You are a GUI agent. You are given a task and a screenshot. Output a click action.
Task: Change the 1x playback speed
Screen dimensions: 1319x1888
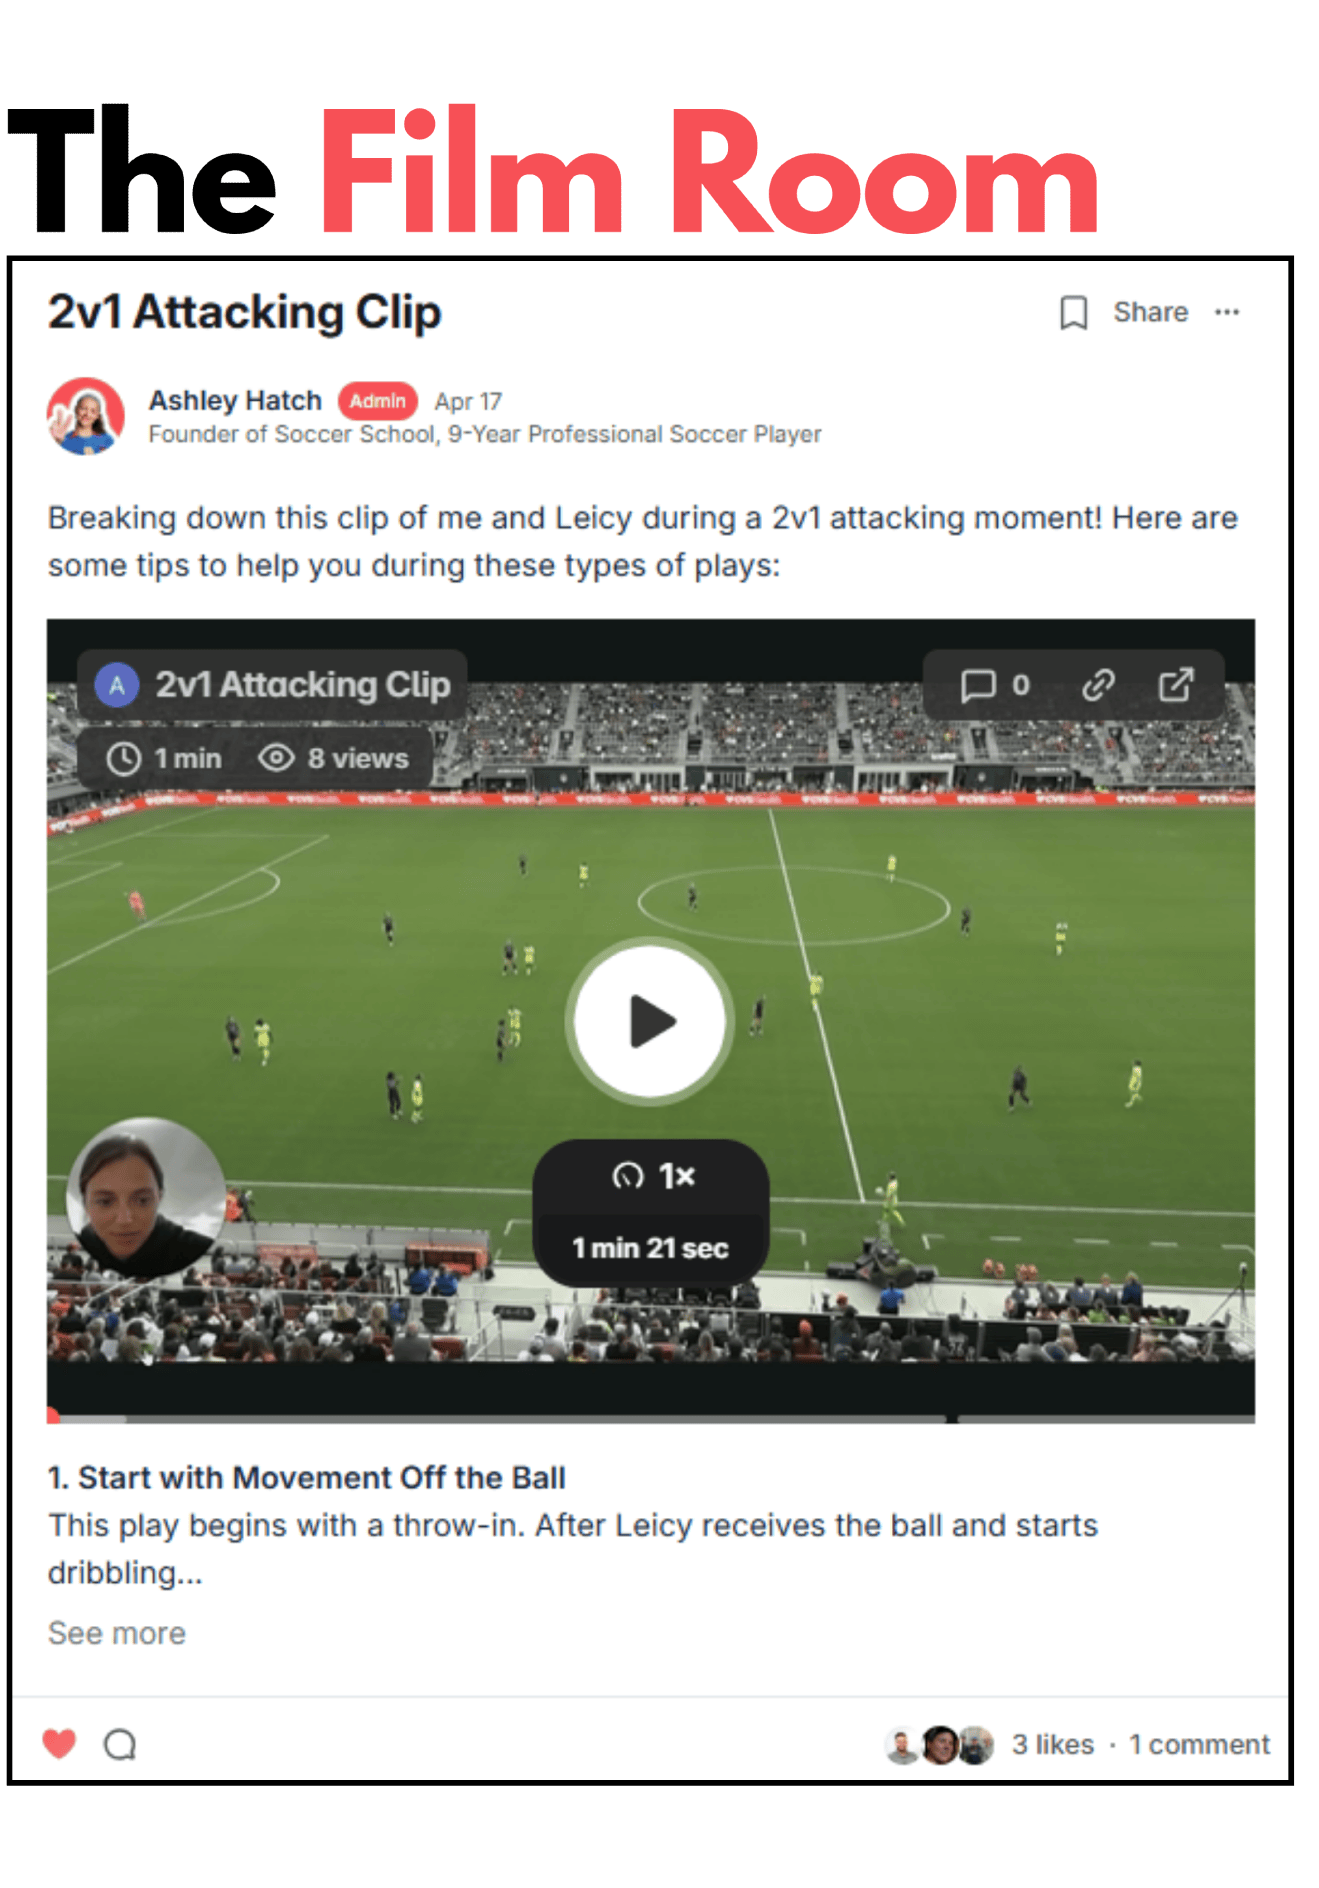pos(652,1176)
